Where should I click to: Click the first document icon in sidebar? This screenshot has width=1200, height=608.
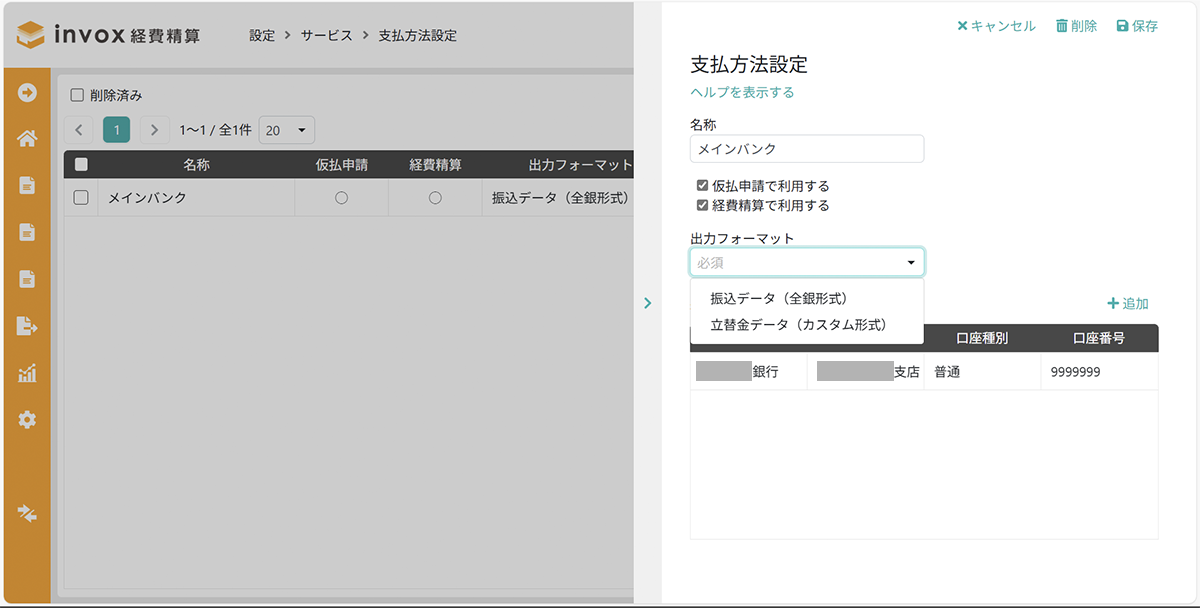point(27,185)
